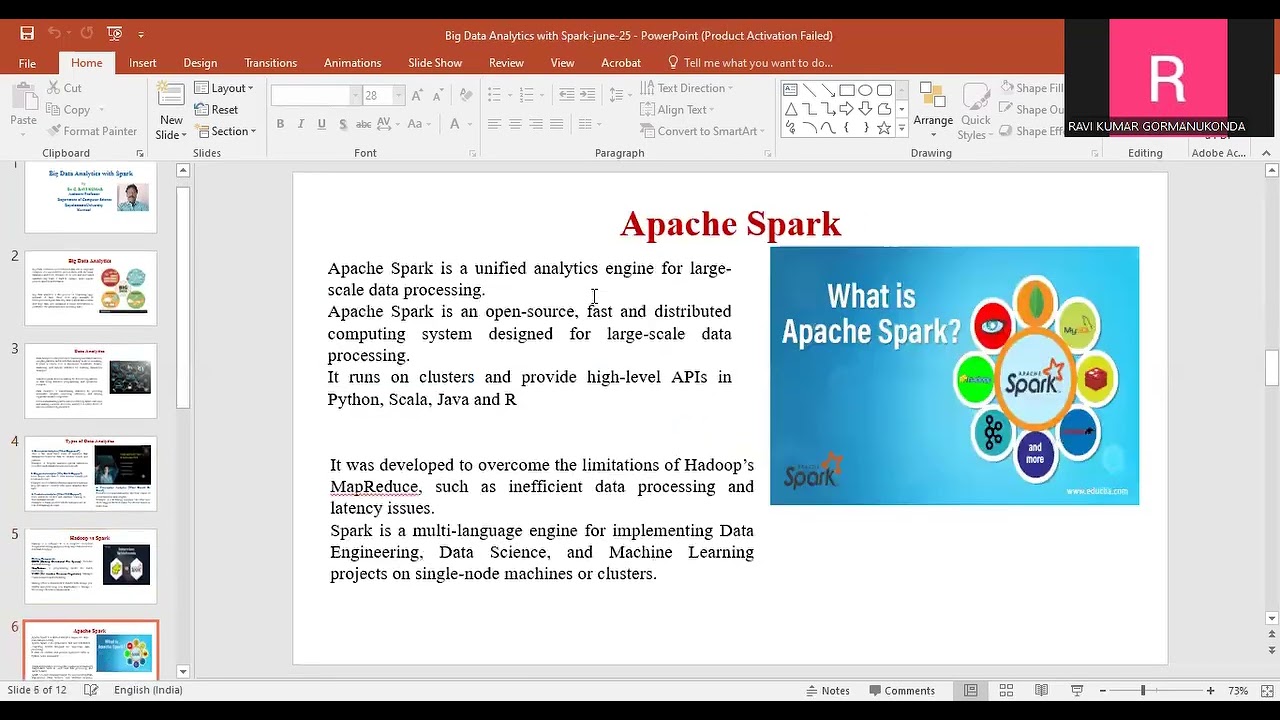Toggle Text Shadow formatting
The height and width of the screenshot is (720, 1280).
[343, 124]
